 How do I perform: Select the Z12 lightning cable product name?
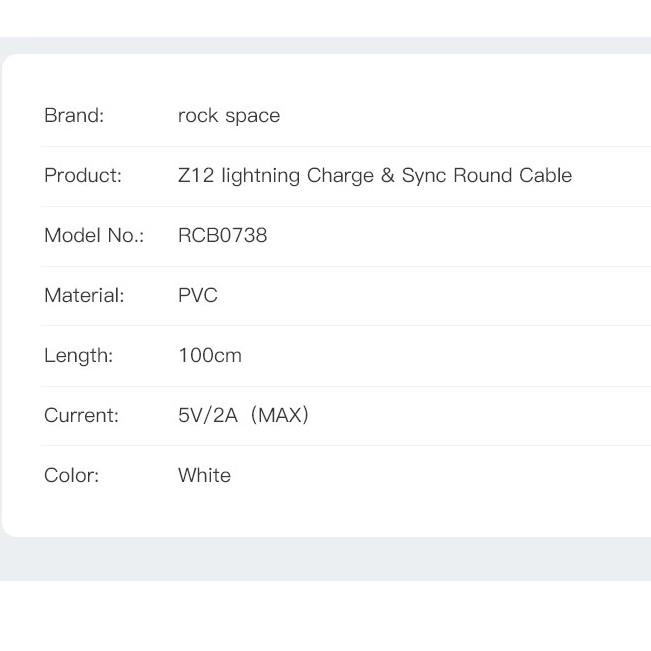point(375,176)
